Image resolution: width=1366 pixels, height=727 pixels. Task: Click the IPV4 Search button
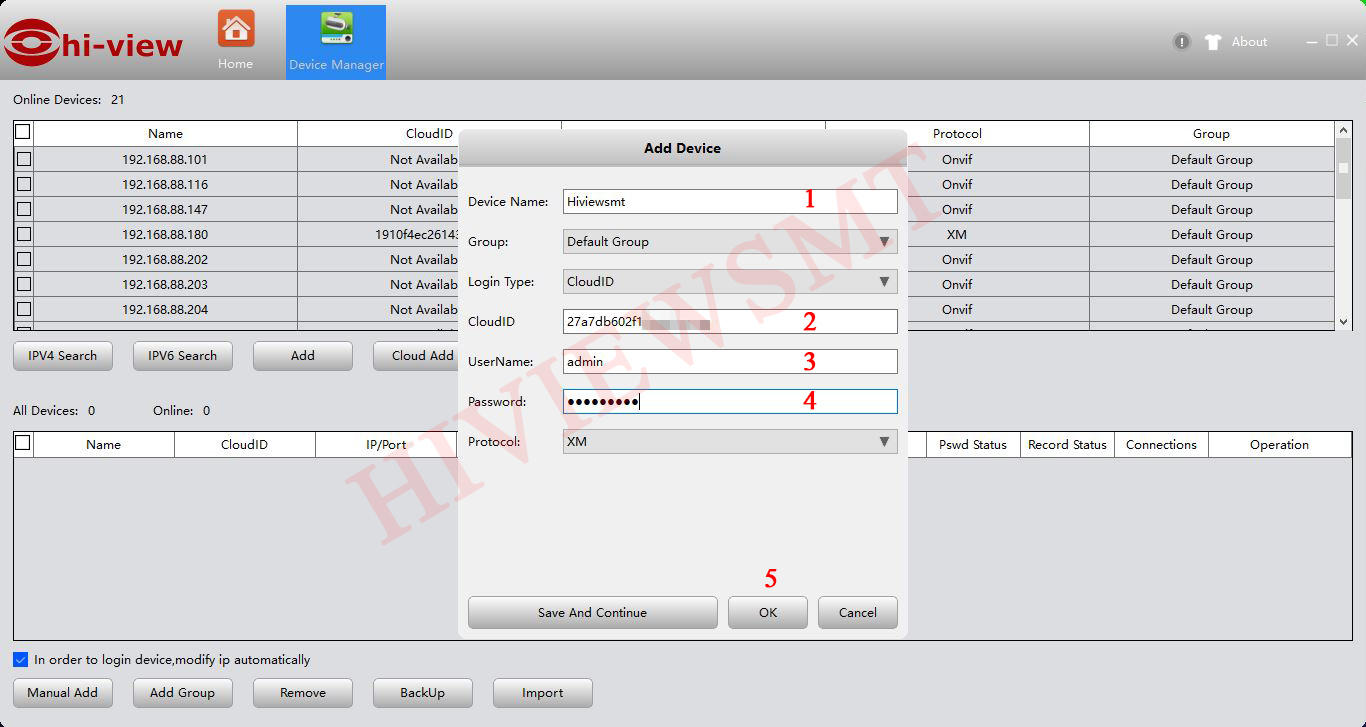click(63, 356)
